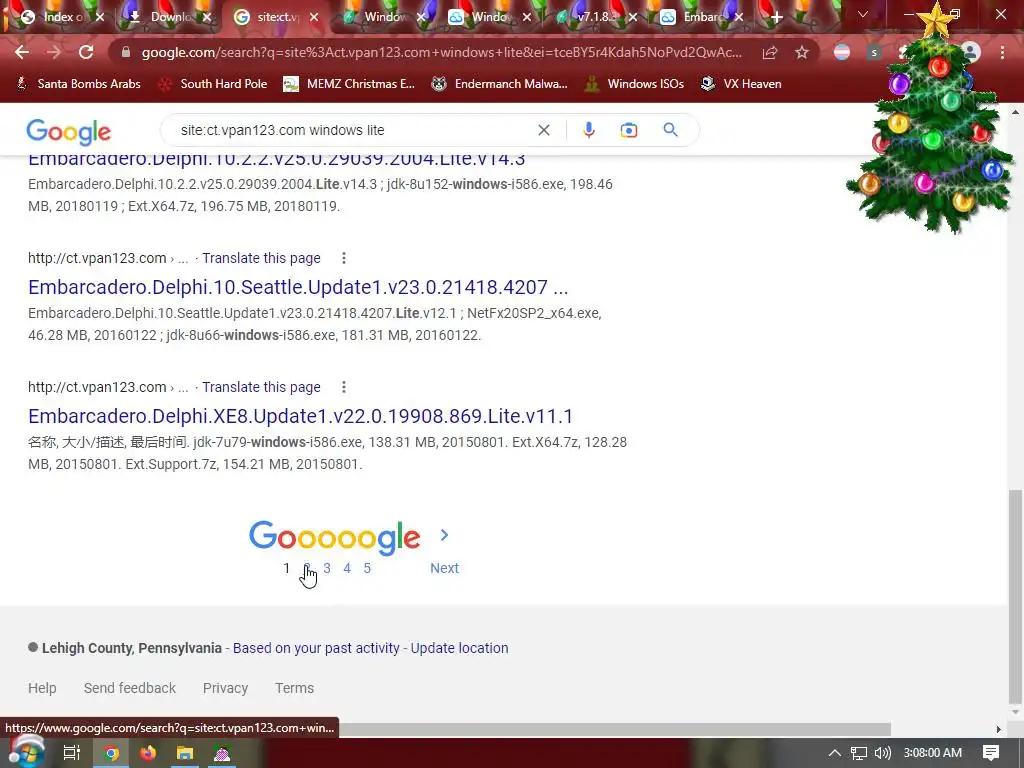Viewport: 1024px width, 768px height.
Task: Open Embarcadero.Delphi.10.Seattle.Update1 result
Action: pyautogui.click(x=298, y=287)
